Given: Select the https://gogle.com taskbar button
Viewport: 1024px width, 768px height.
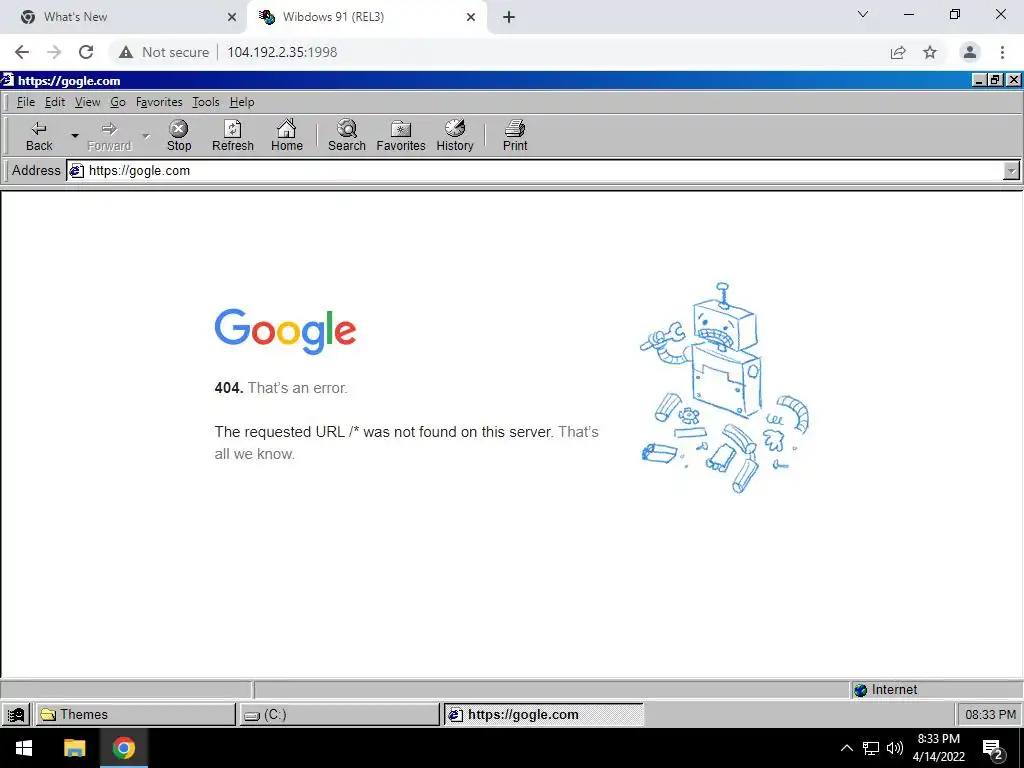Looking at the screenshot, I should pyautogui.click(x=544, y=714).
